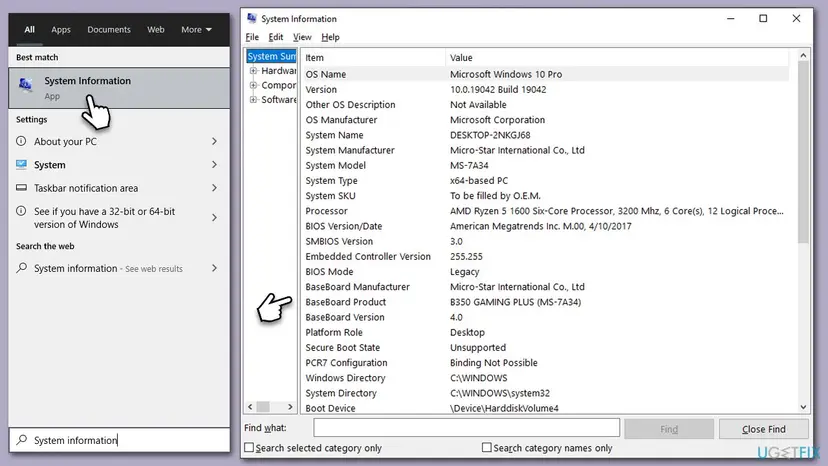This screenshot has width=828, height=466.
Task: Select the Version row
Action: tap(545, 89)
